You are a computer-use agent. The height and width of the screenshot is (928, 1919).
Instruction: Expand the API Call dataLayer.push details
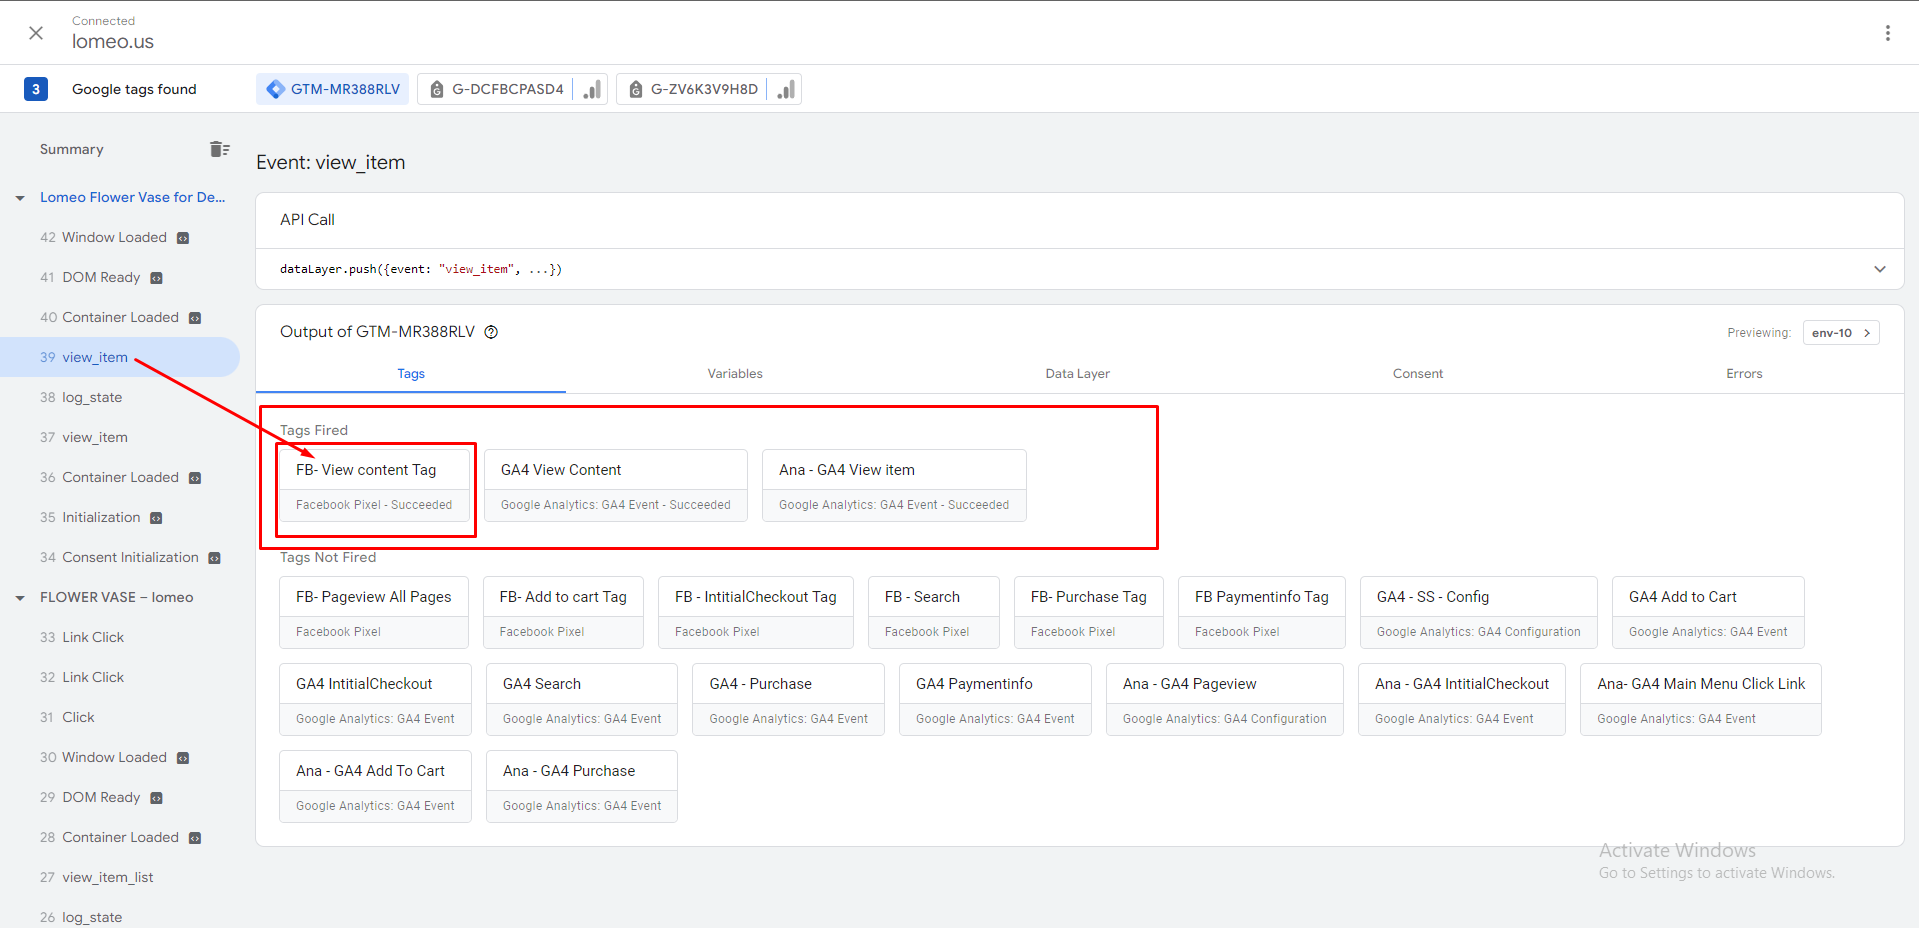pyautogui.click(x=1879, y=269)
